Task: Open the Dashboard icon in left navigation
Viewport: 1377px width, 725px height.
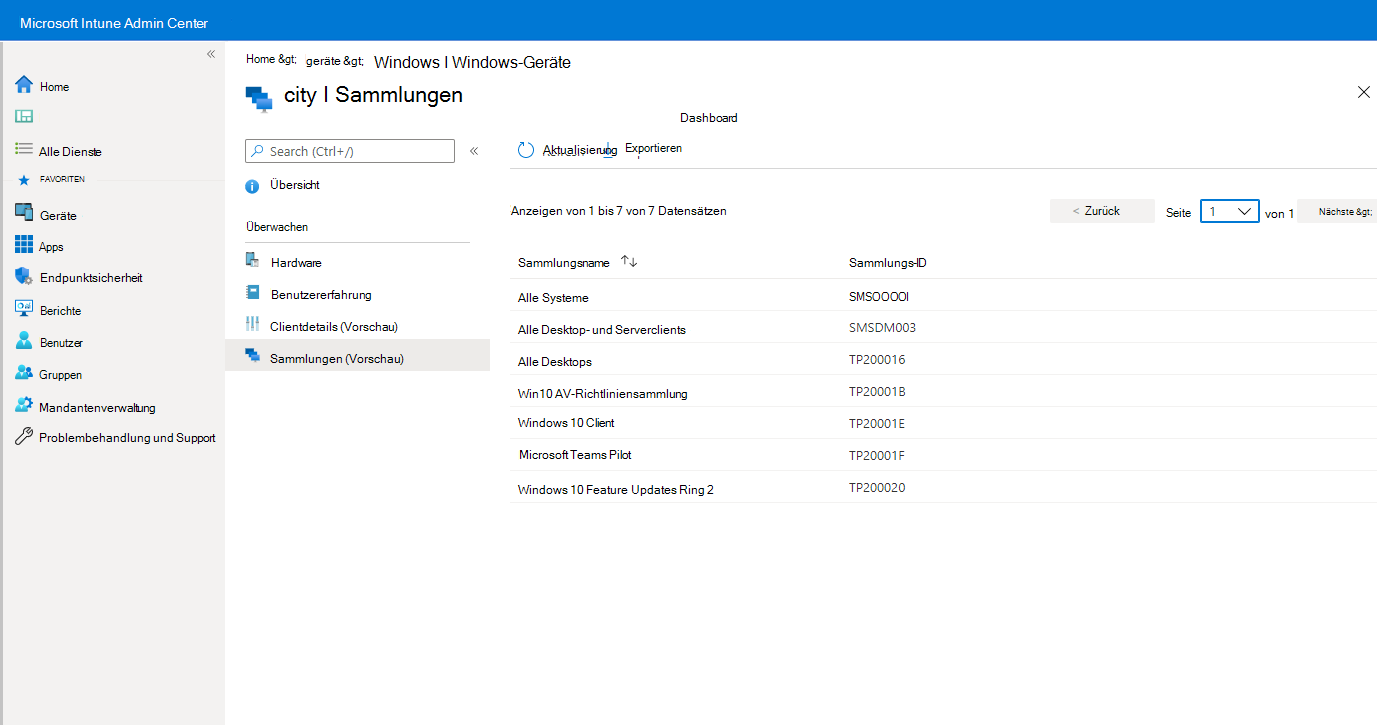Action: click(x=24, y=117)
